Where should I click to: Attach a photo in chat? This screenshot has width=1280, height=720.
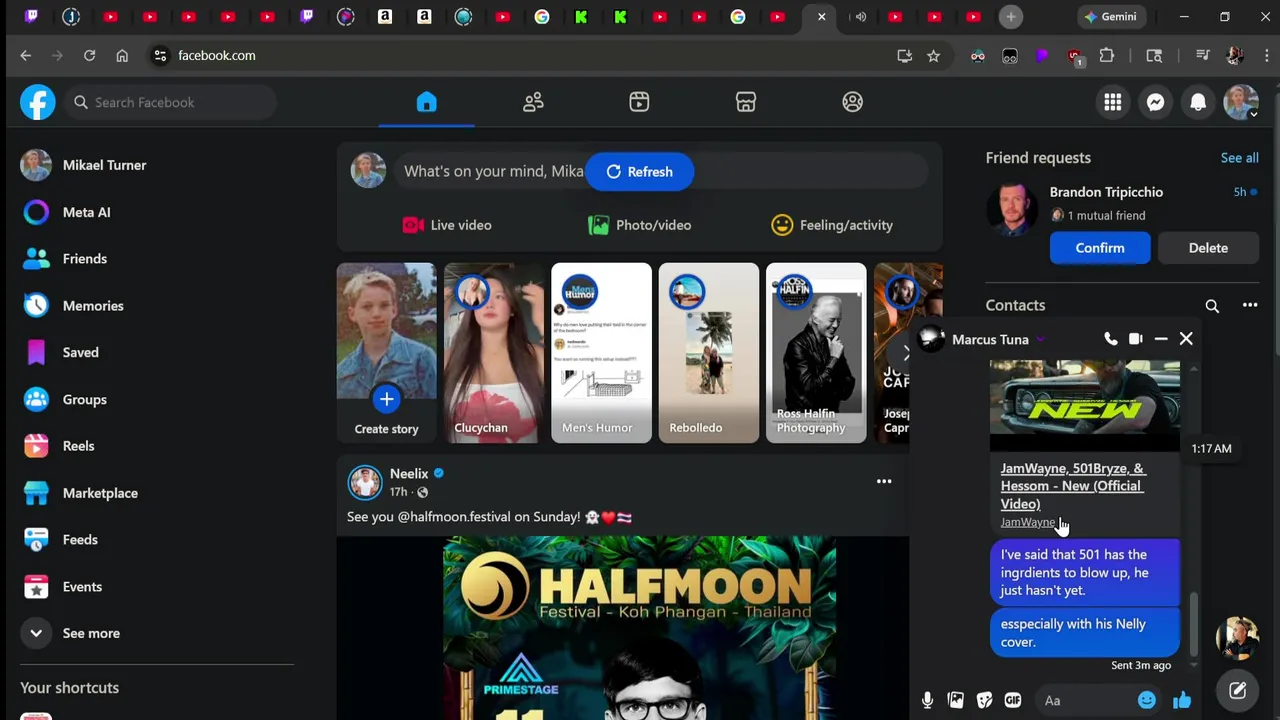tap(956, 701)
